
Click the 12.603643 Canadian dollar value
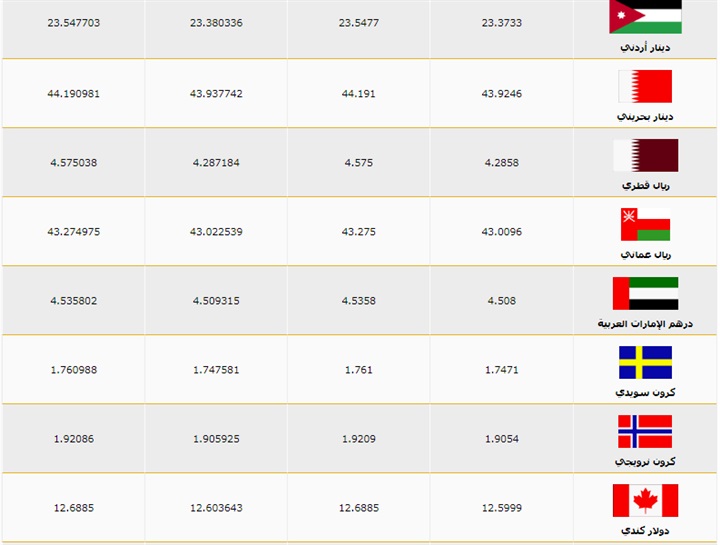[216, 508]
